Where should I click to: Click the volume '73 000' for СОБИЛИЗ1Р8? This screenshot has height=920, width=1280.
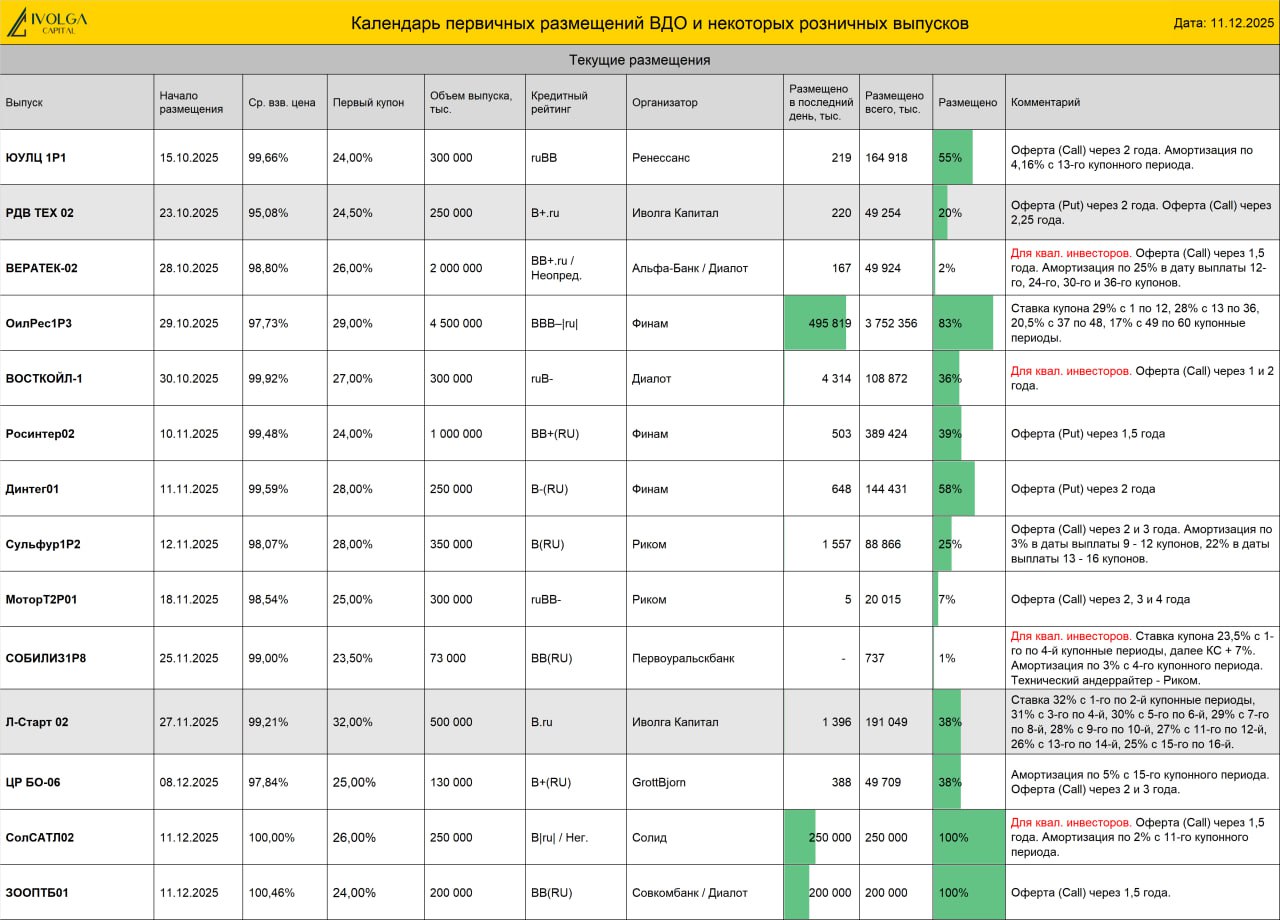pos(448,658)
